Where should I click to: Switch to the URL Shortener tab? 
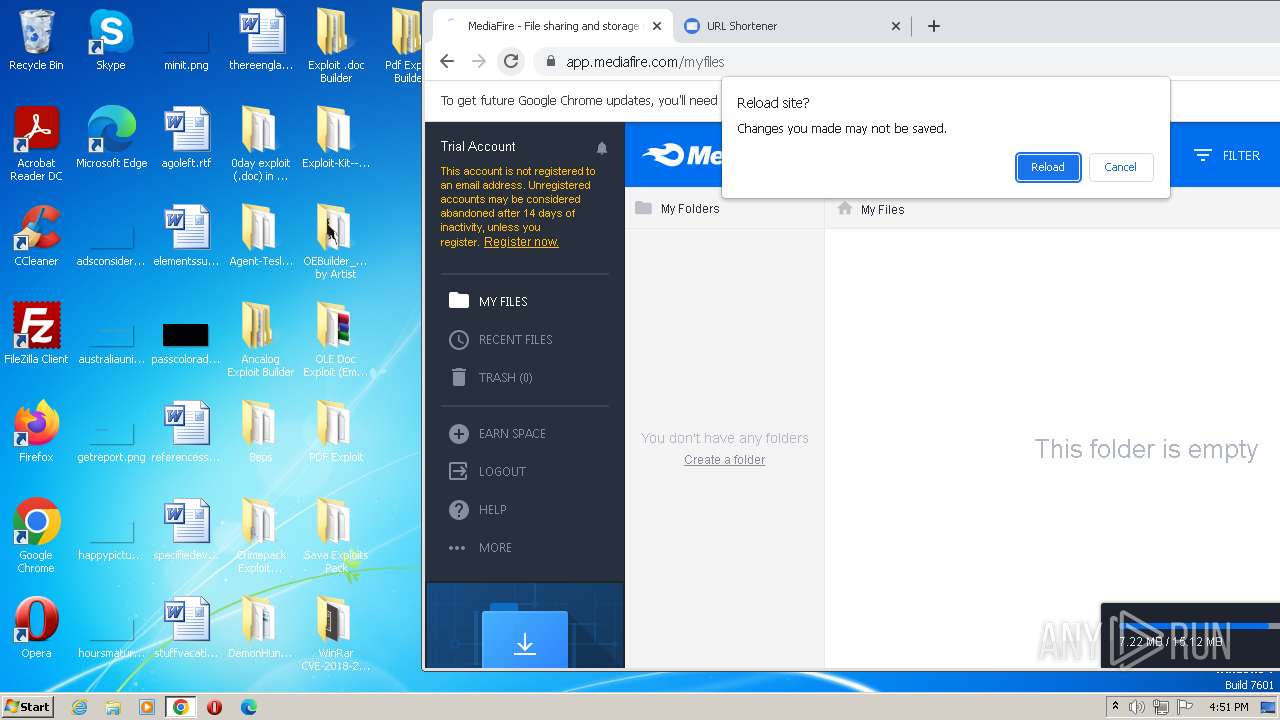pos(790,26)
